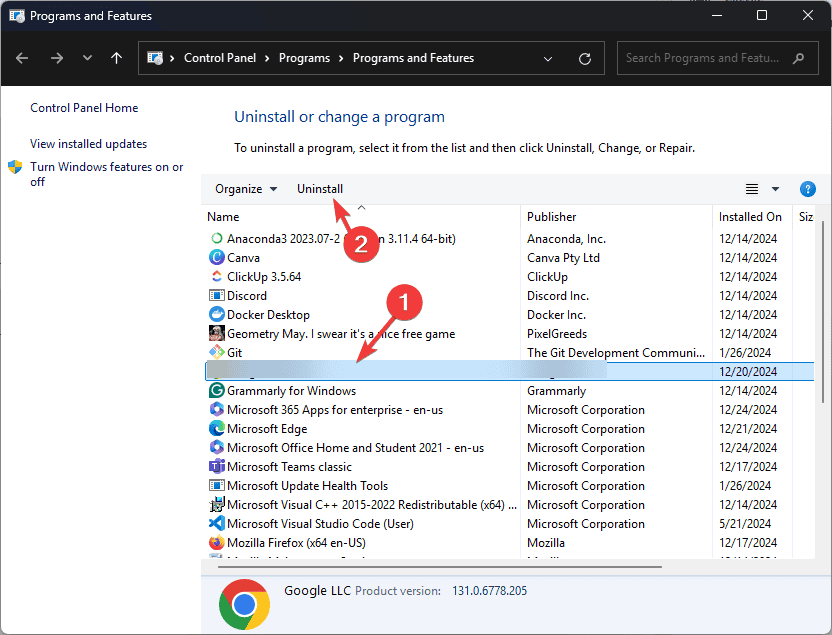Select the Discord entry icon
This screenshot has width=832, height=635.
point(216,295)
